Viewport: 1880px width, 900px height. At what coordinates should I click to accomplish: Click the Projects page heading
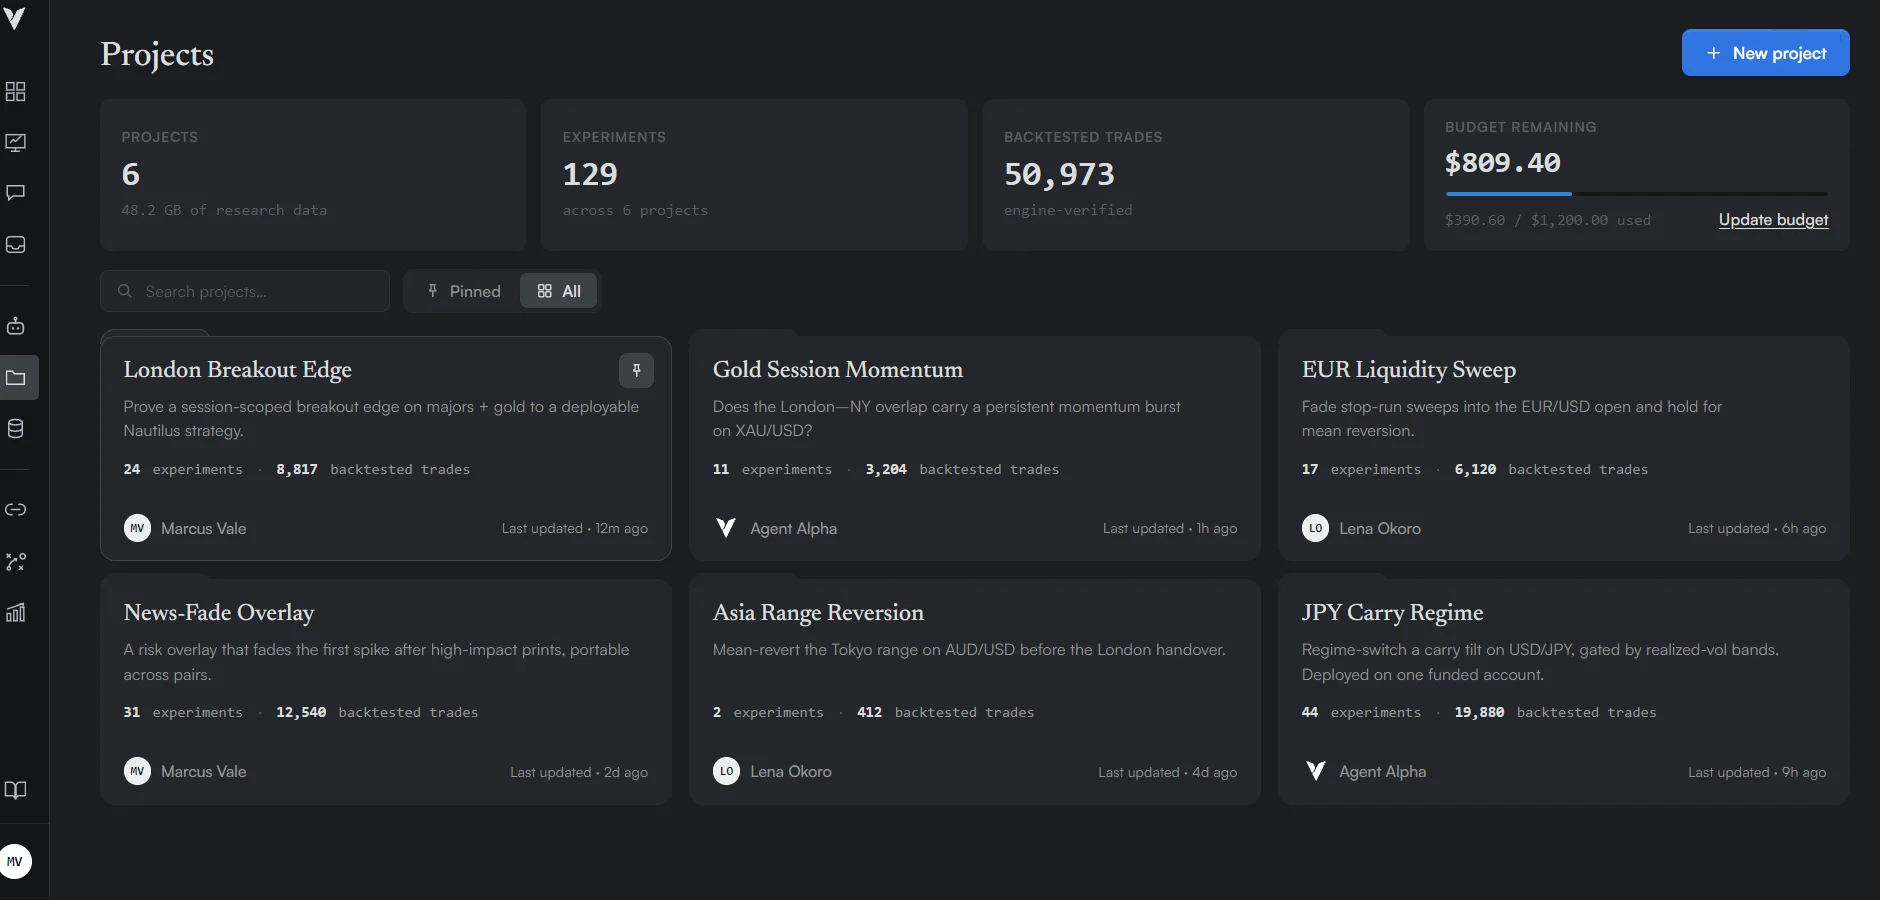coord(157,54)
